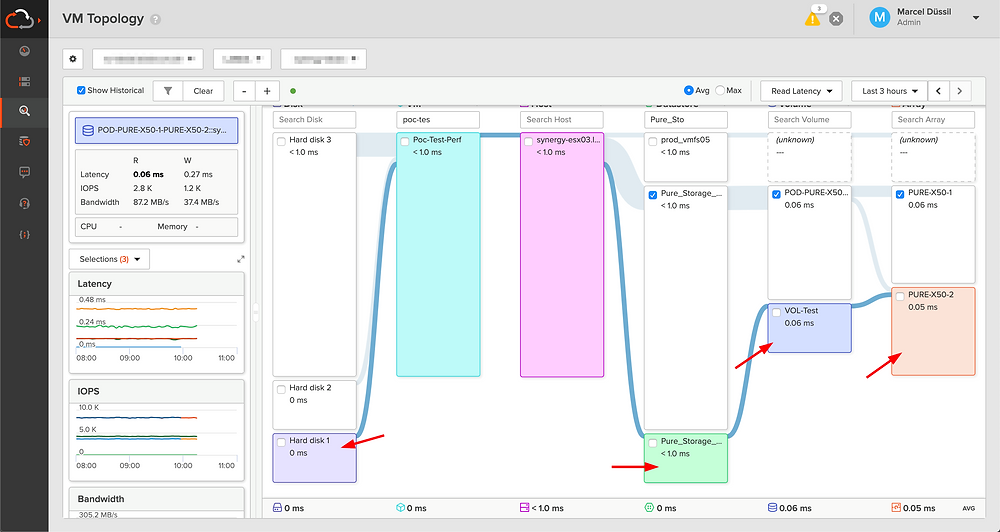Focus the Search Array field
Image resolution: width=1000 pixels, height=532 pixels.
click(933, 119)
